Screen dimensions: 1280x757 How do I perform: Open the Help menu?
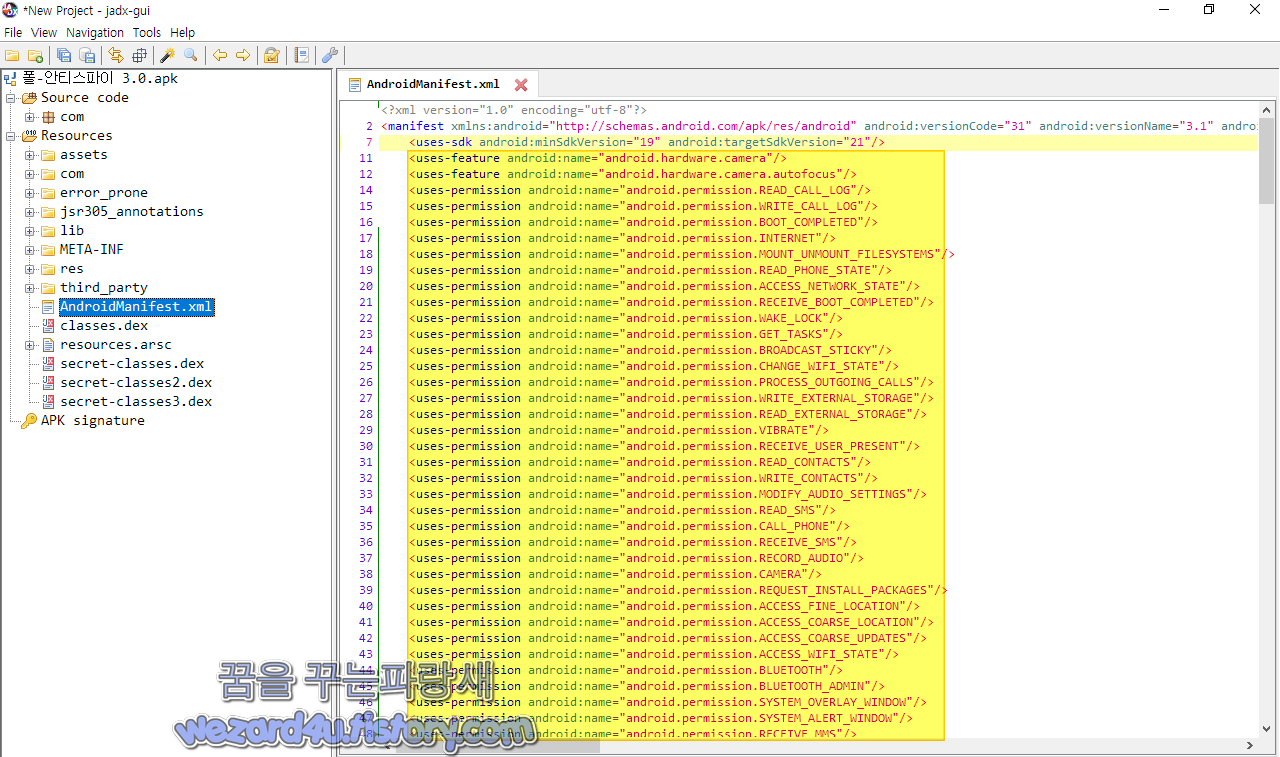pos(183,32)
